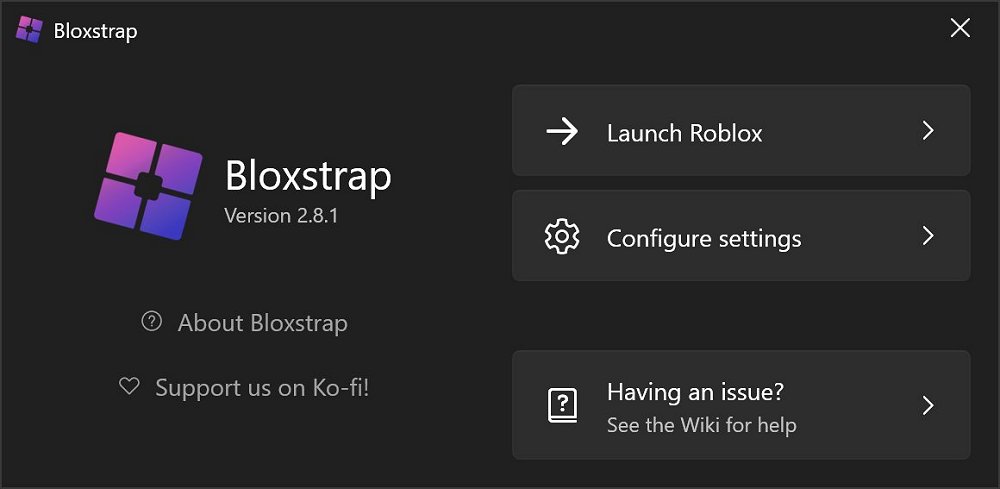
Task: Click the Version 2.8.1 text
Action: (281, 215)
